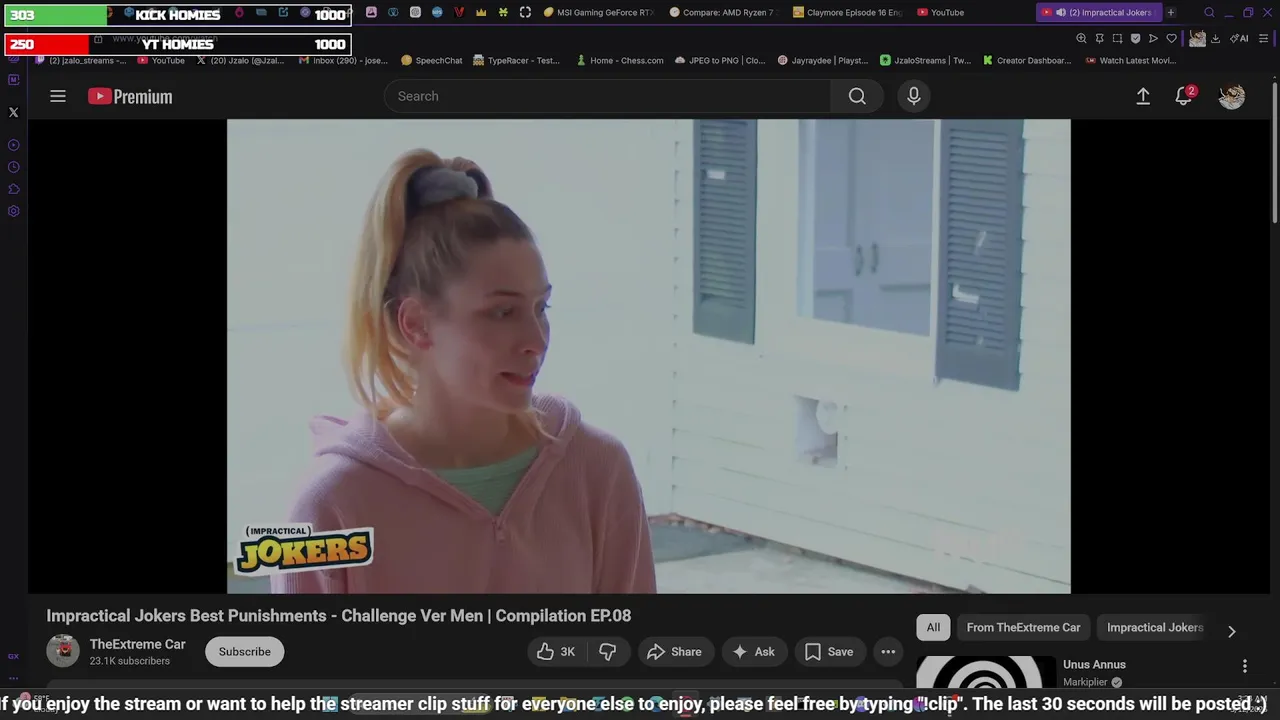Open TheExtreme Car channel name link
1280x720 pixels.
point(138,644)
